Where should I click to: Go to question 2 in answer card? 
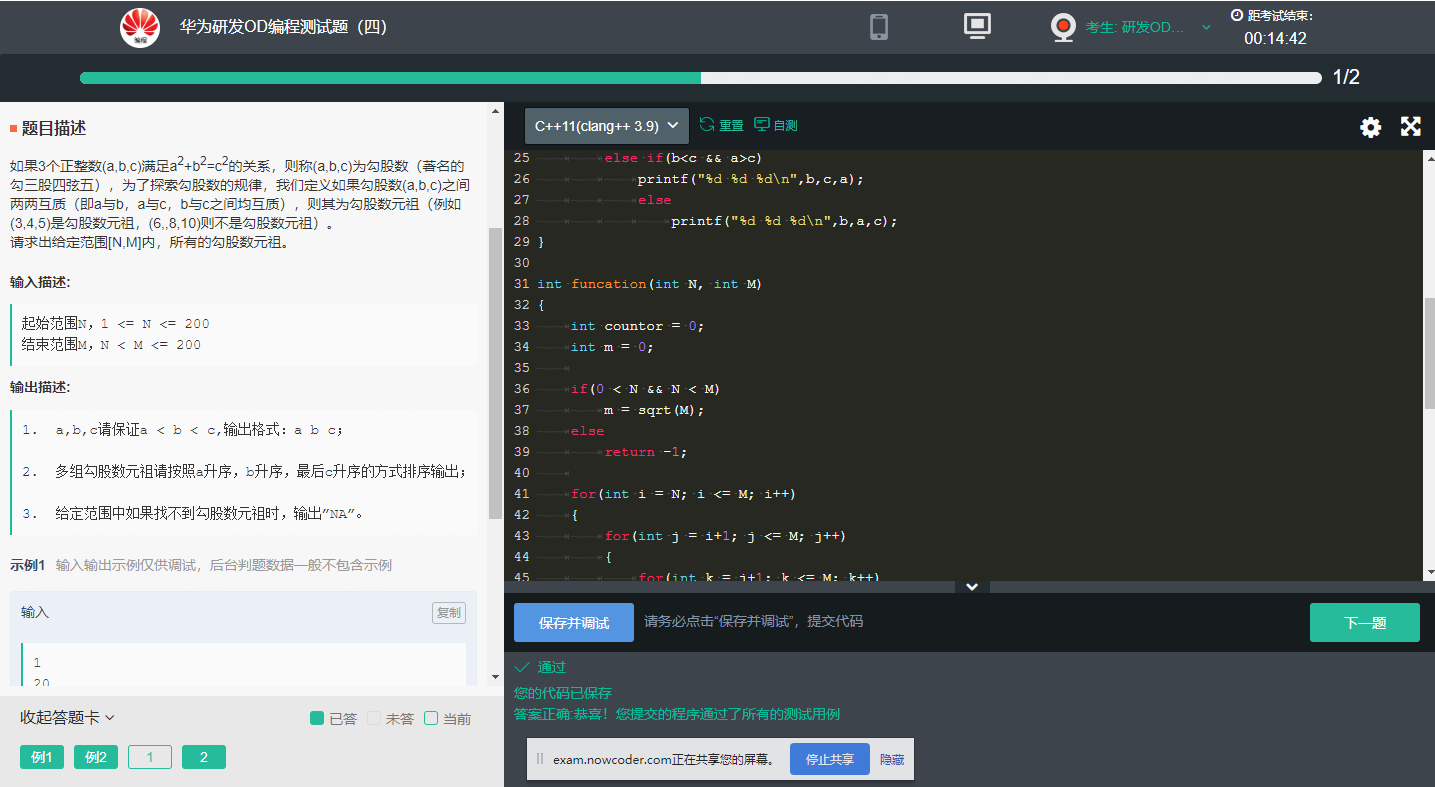point(204,757)
